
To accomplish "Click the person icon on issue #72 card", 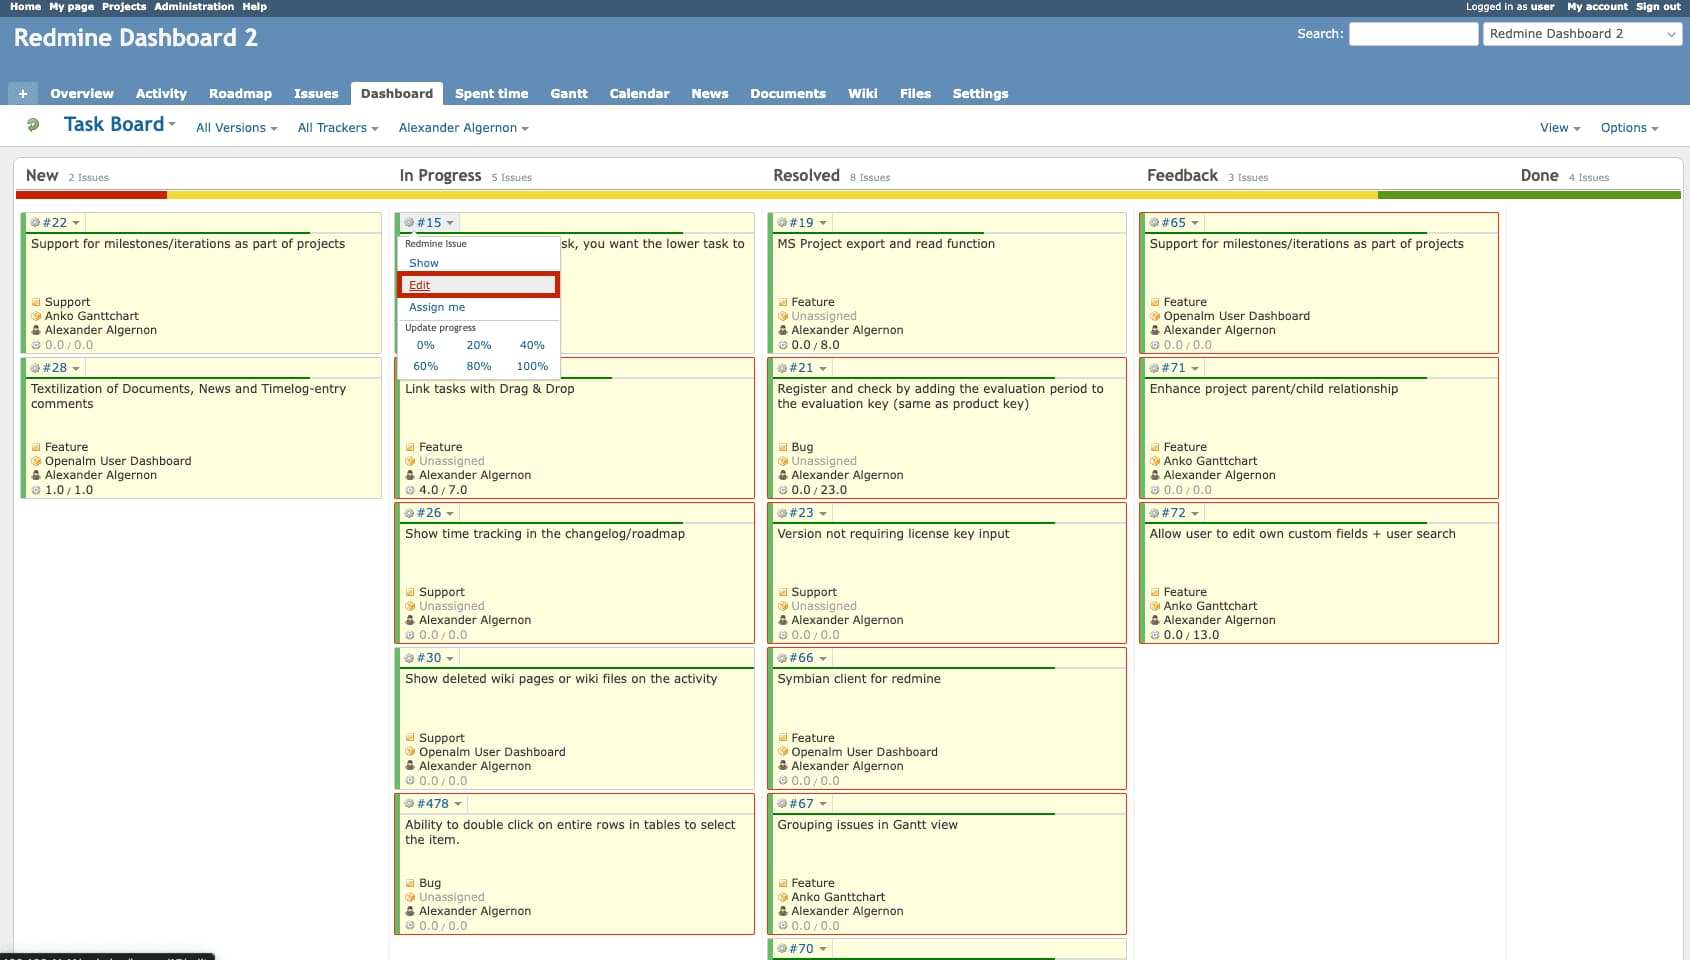I will click(x=1155, y=620).
